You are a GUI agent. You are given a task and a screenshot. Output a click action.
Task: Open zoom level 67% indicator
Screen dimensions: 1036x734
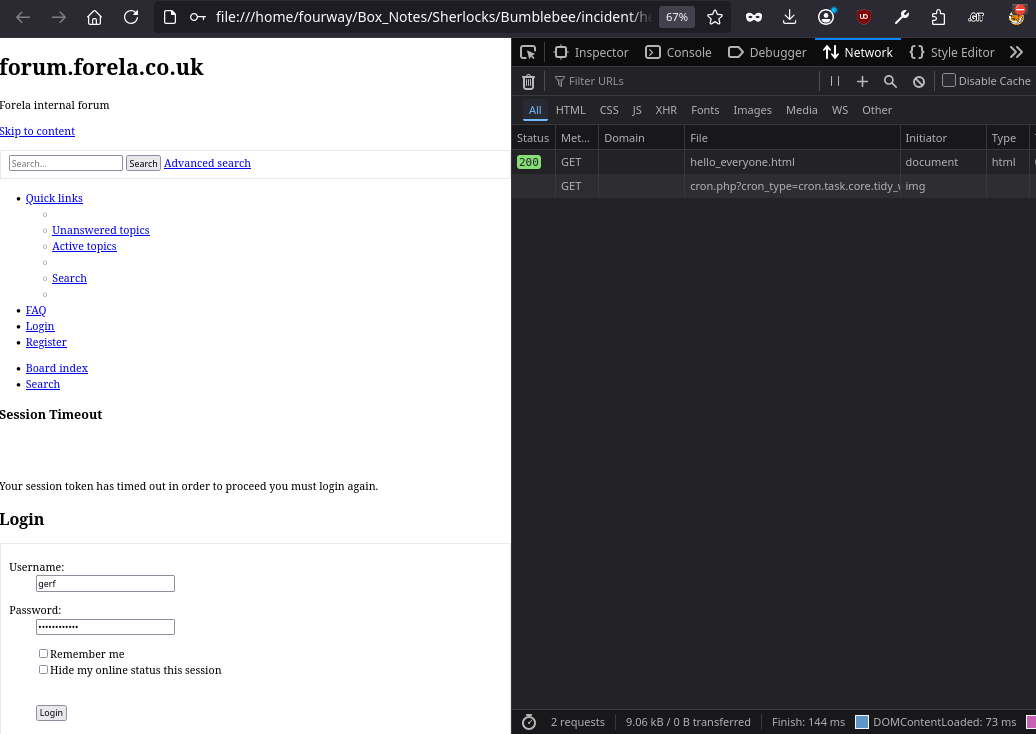677,17
